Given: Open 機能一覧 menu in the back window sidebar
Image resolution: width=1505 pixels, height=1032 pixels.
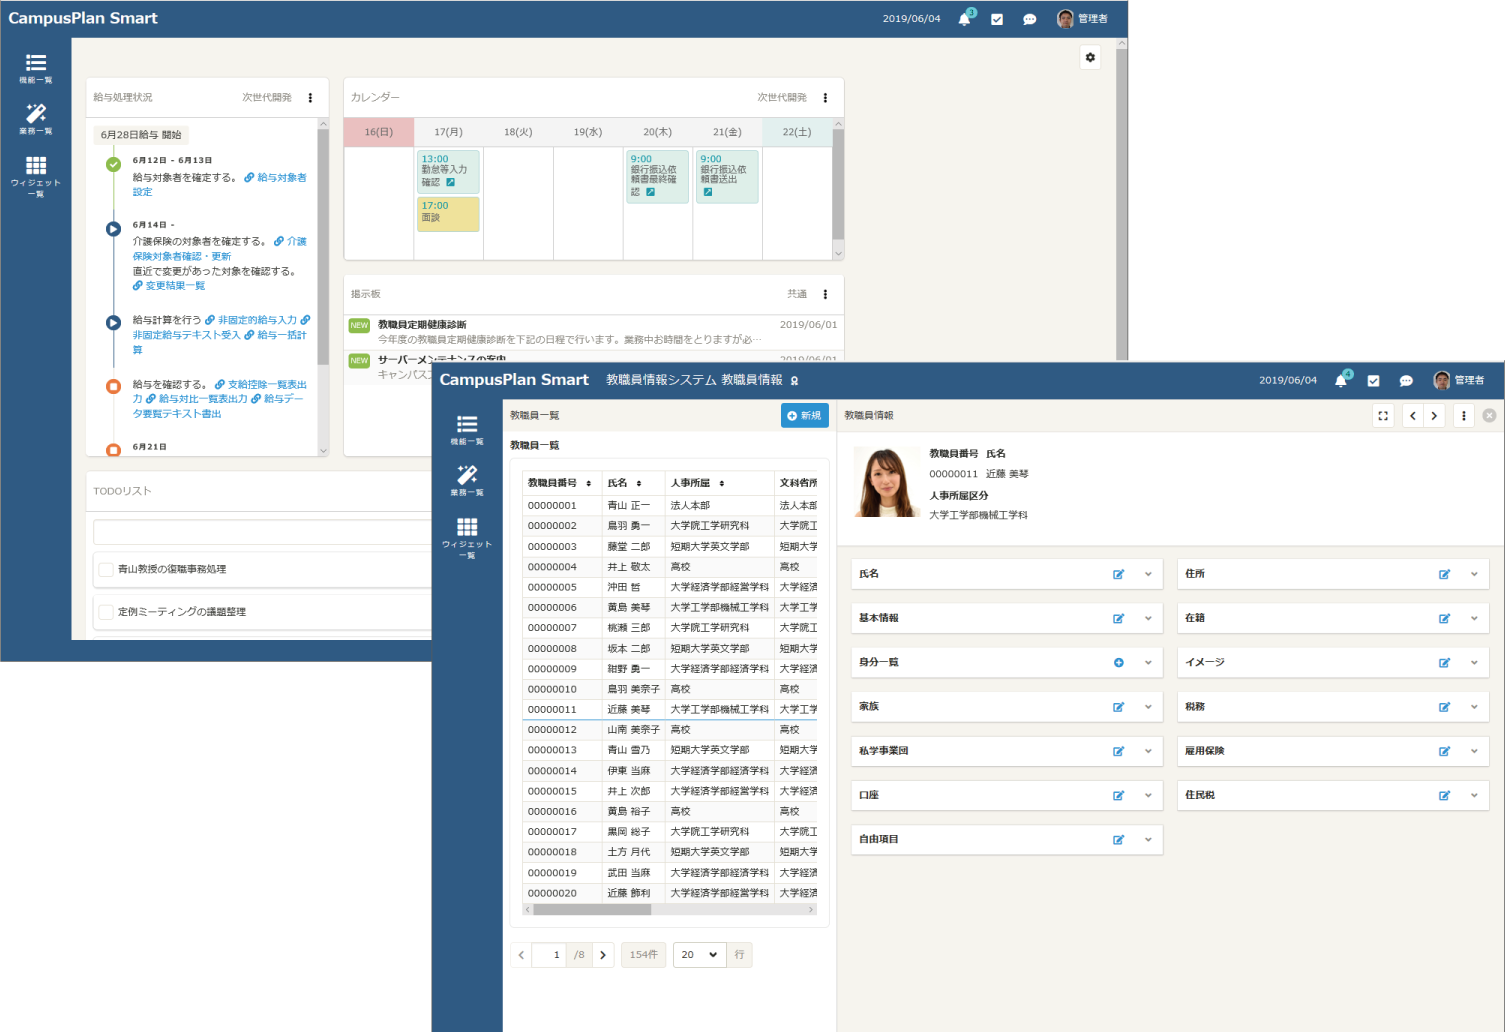Looking at the screenshot, I should 36,68.
